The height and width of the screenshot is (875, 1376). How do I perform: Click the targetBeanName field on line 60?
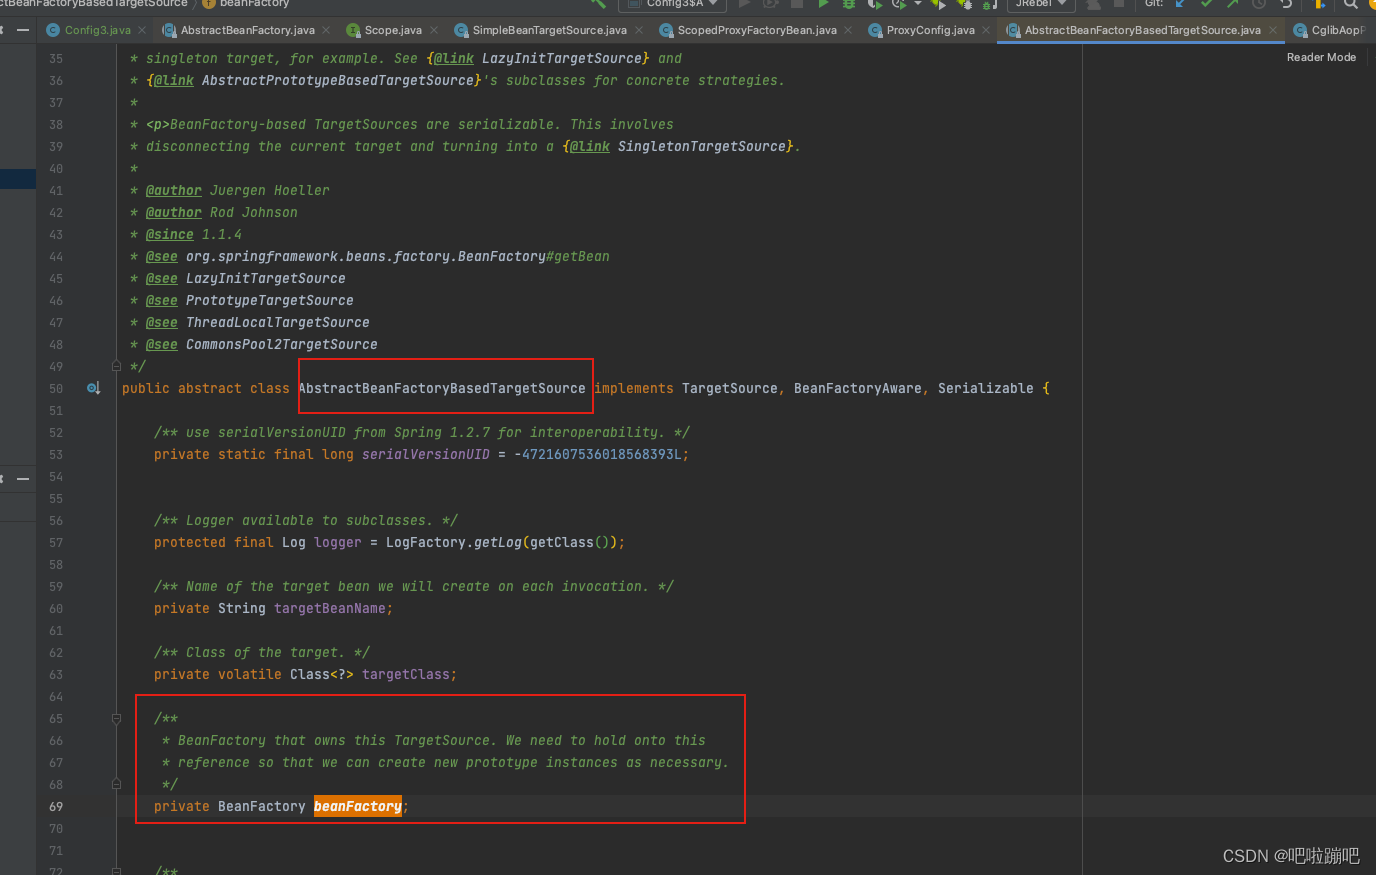(x=329, y=608)
